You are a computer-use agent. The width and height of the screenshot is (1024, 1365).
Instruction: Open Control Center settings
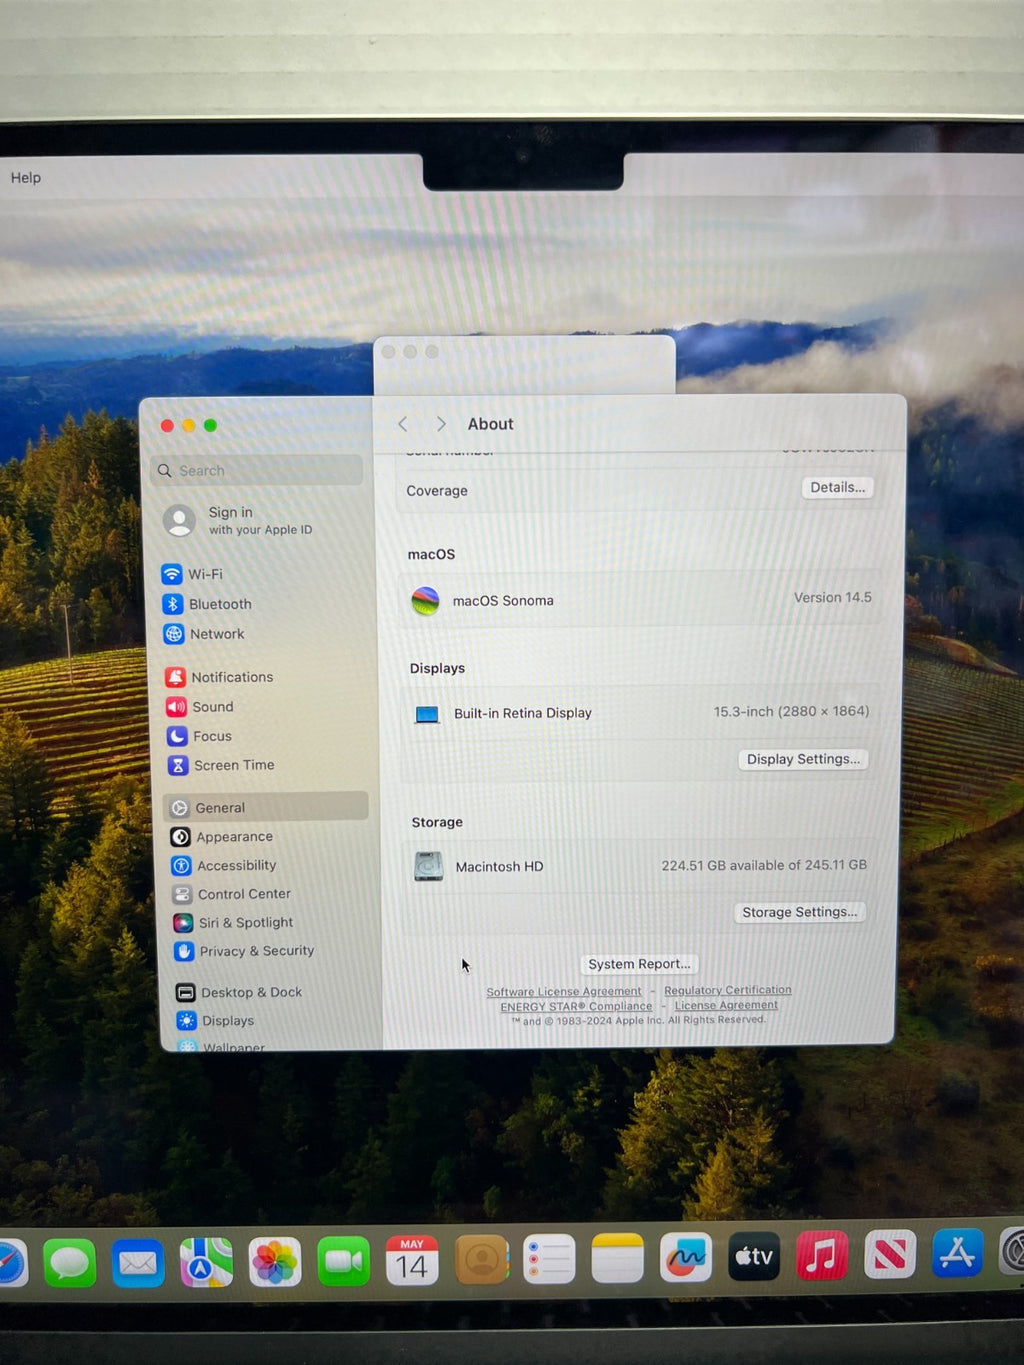tap(232, 894)
